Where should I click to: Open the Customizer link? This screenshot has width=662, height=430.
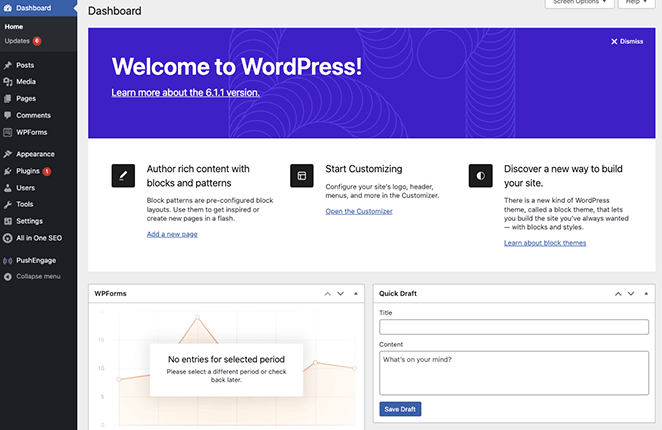pyautogui.click(x=359, y=211)
